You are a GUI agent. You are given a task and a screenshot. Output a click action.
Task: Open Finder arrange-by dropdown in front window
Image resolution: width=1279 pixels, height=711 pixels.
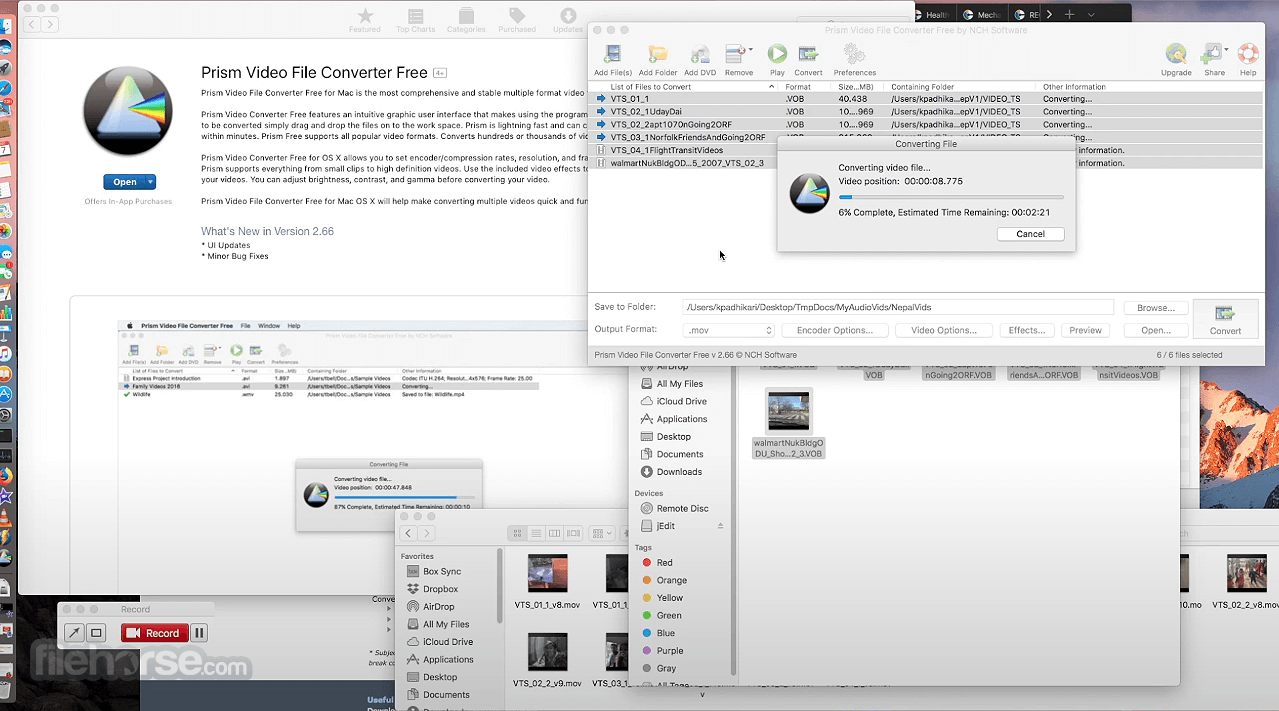click(x=602, y=534)
